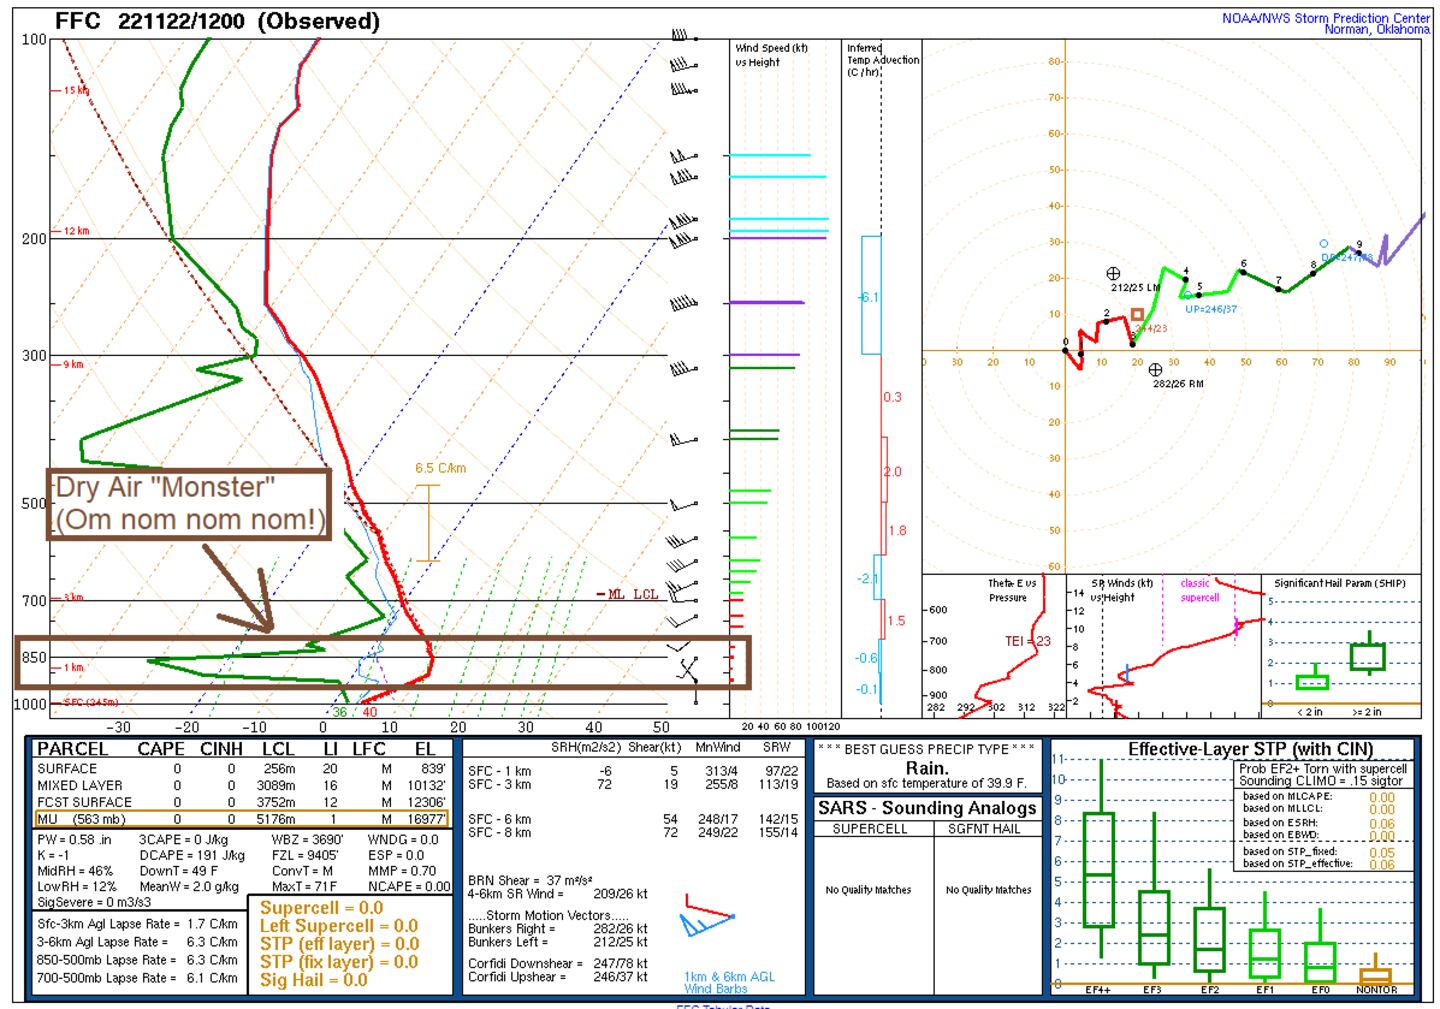Click the Bunkers right mover marker 282/26 RM
The height and width of the screenshot is (1009, 1440).
pos(1155,370)
